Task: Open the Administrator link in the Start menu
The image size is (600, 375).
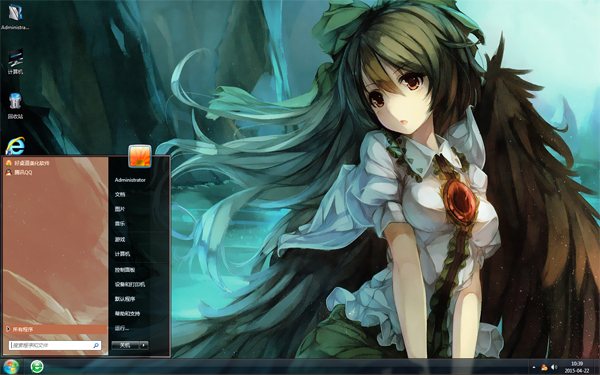Action: [130, 180]
